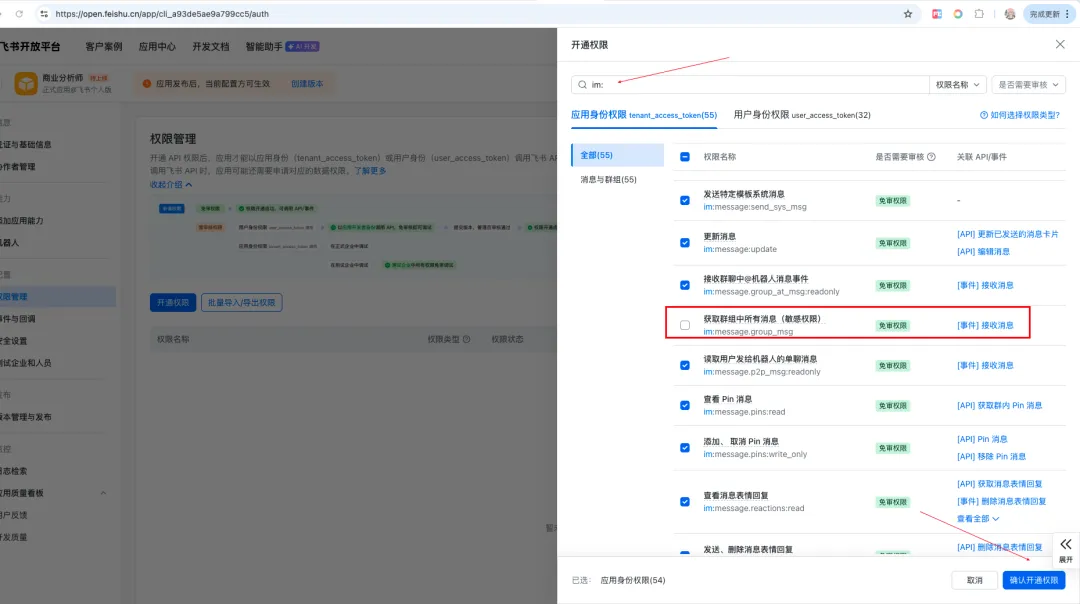Click 确认开通权限 button
1080x604 pixels.
(x=1034, y=580)
